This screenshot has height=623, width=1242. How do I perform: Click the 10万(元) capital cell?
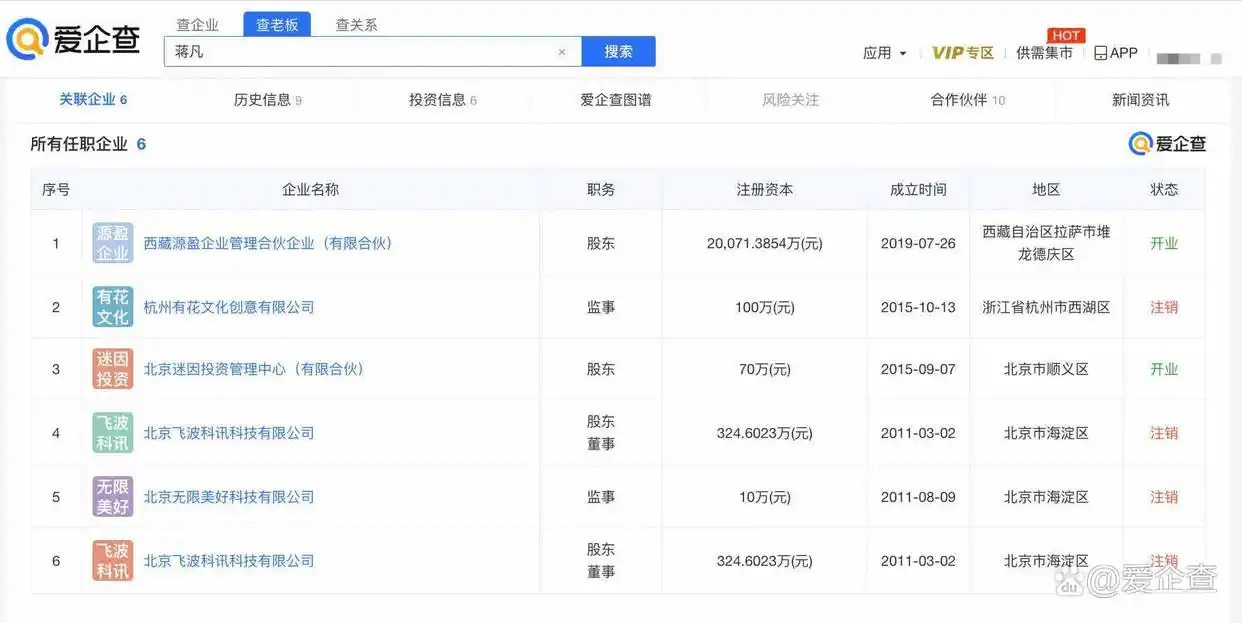click(x=764, y=497)
